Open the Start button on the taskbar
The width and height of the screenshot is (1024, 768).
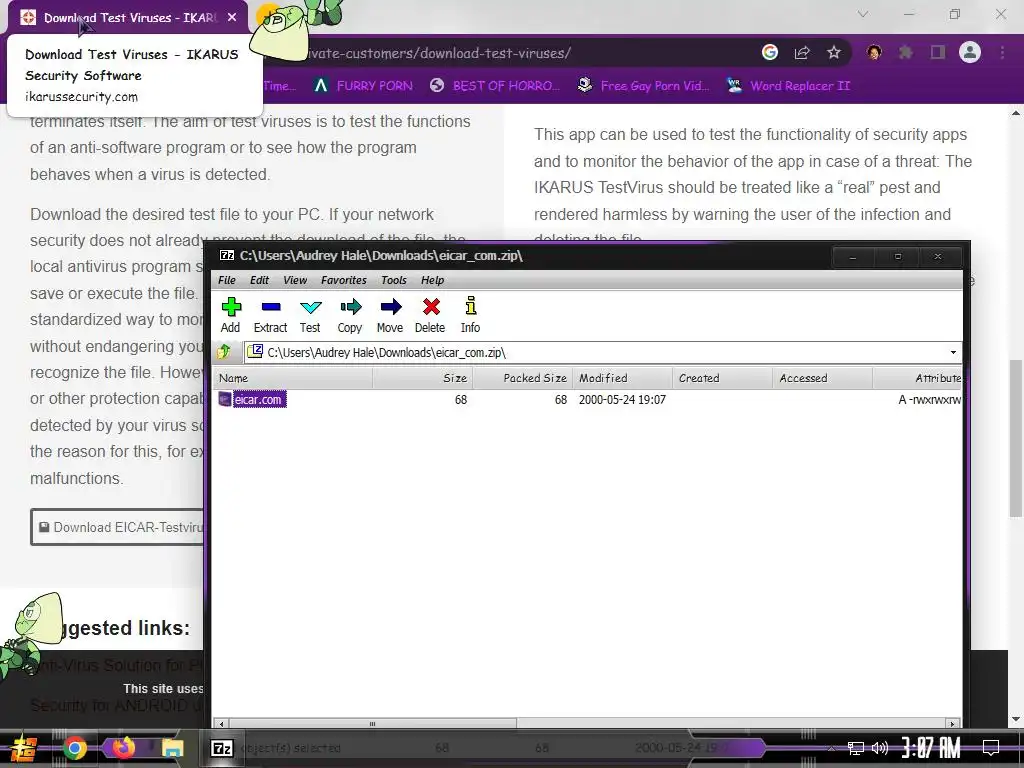pos(22,748)
